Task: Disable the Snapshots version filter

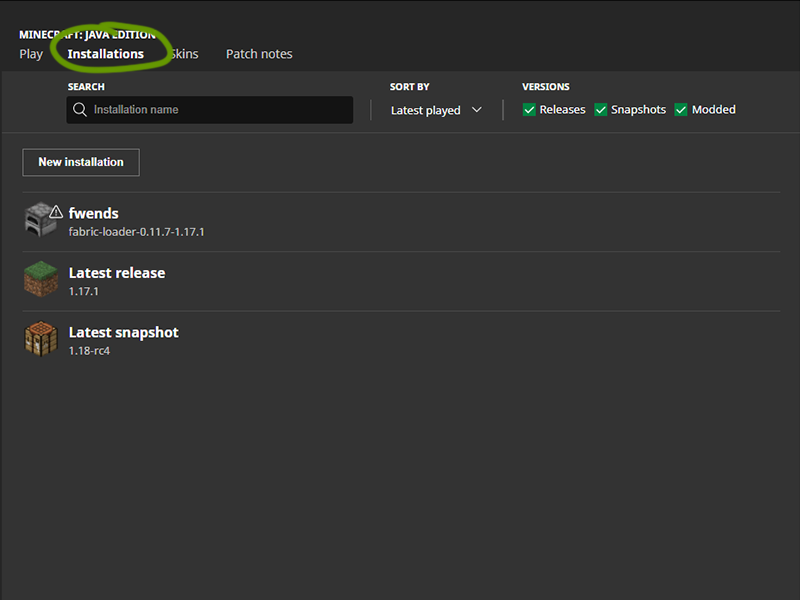Action: (x=601, y=110)
